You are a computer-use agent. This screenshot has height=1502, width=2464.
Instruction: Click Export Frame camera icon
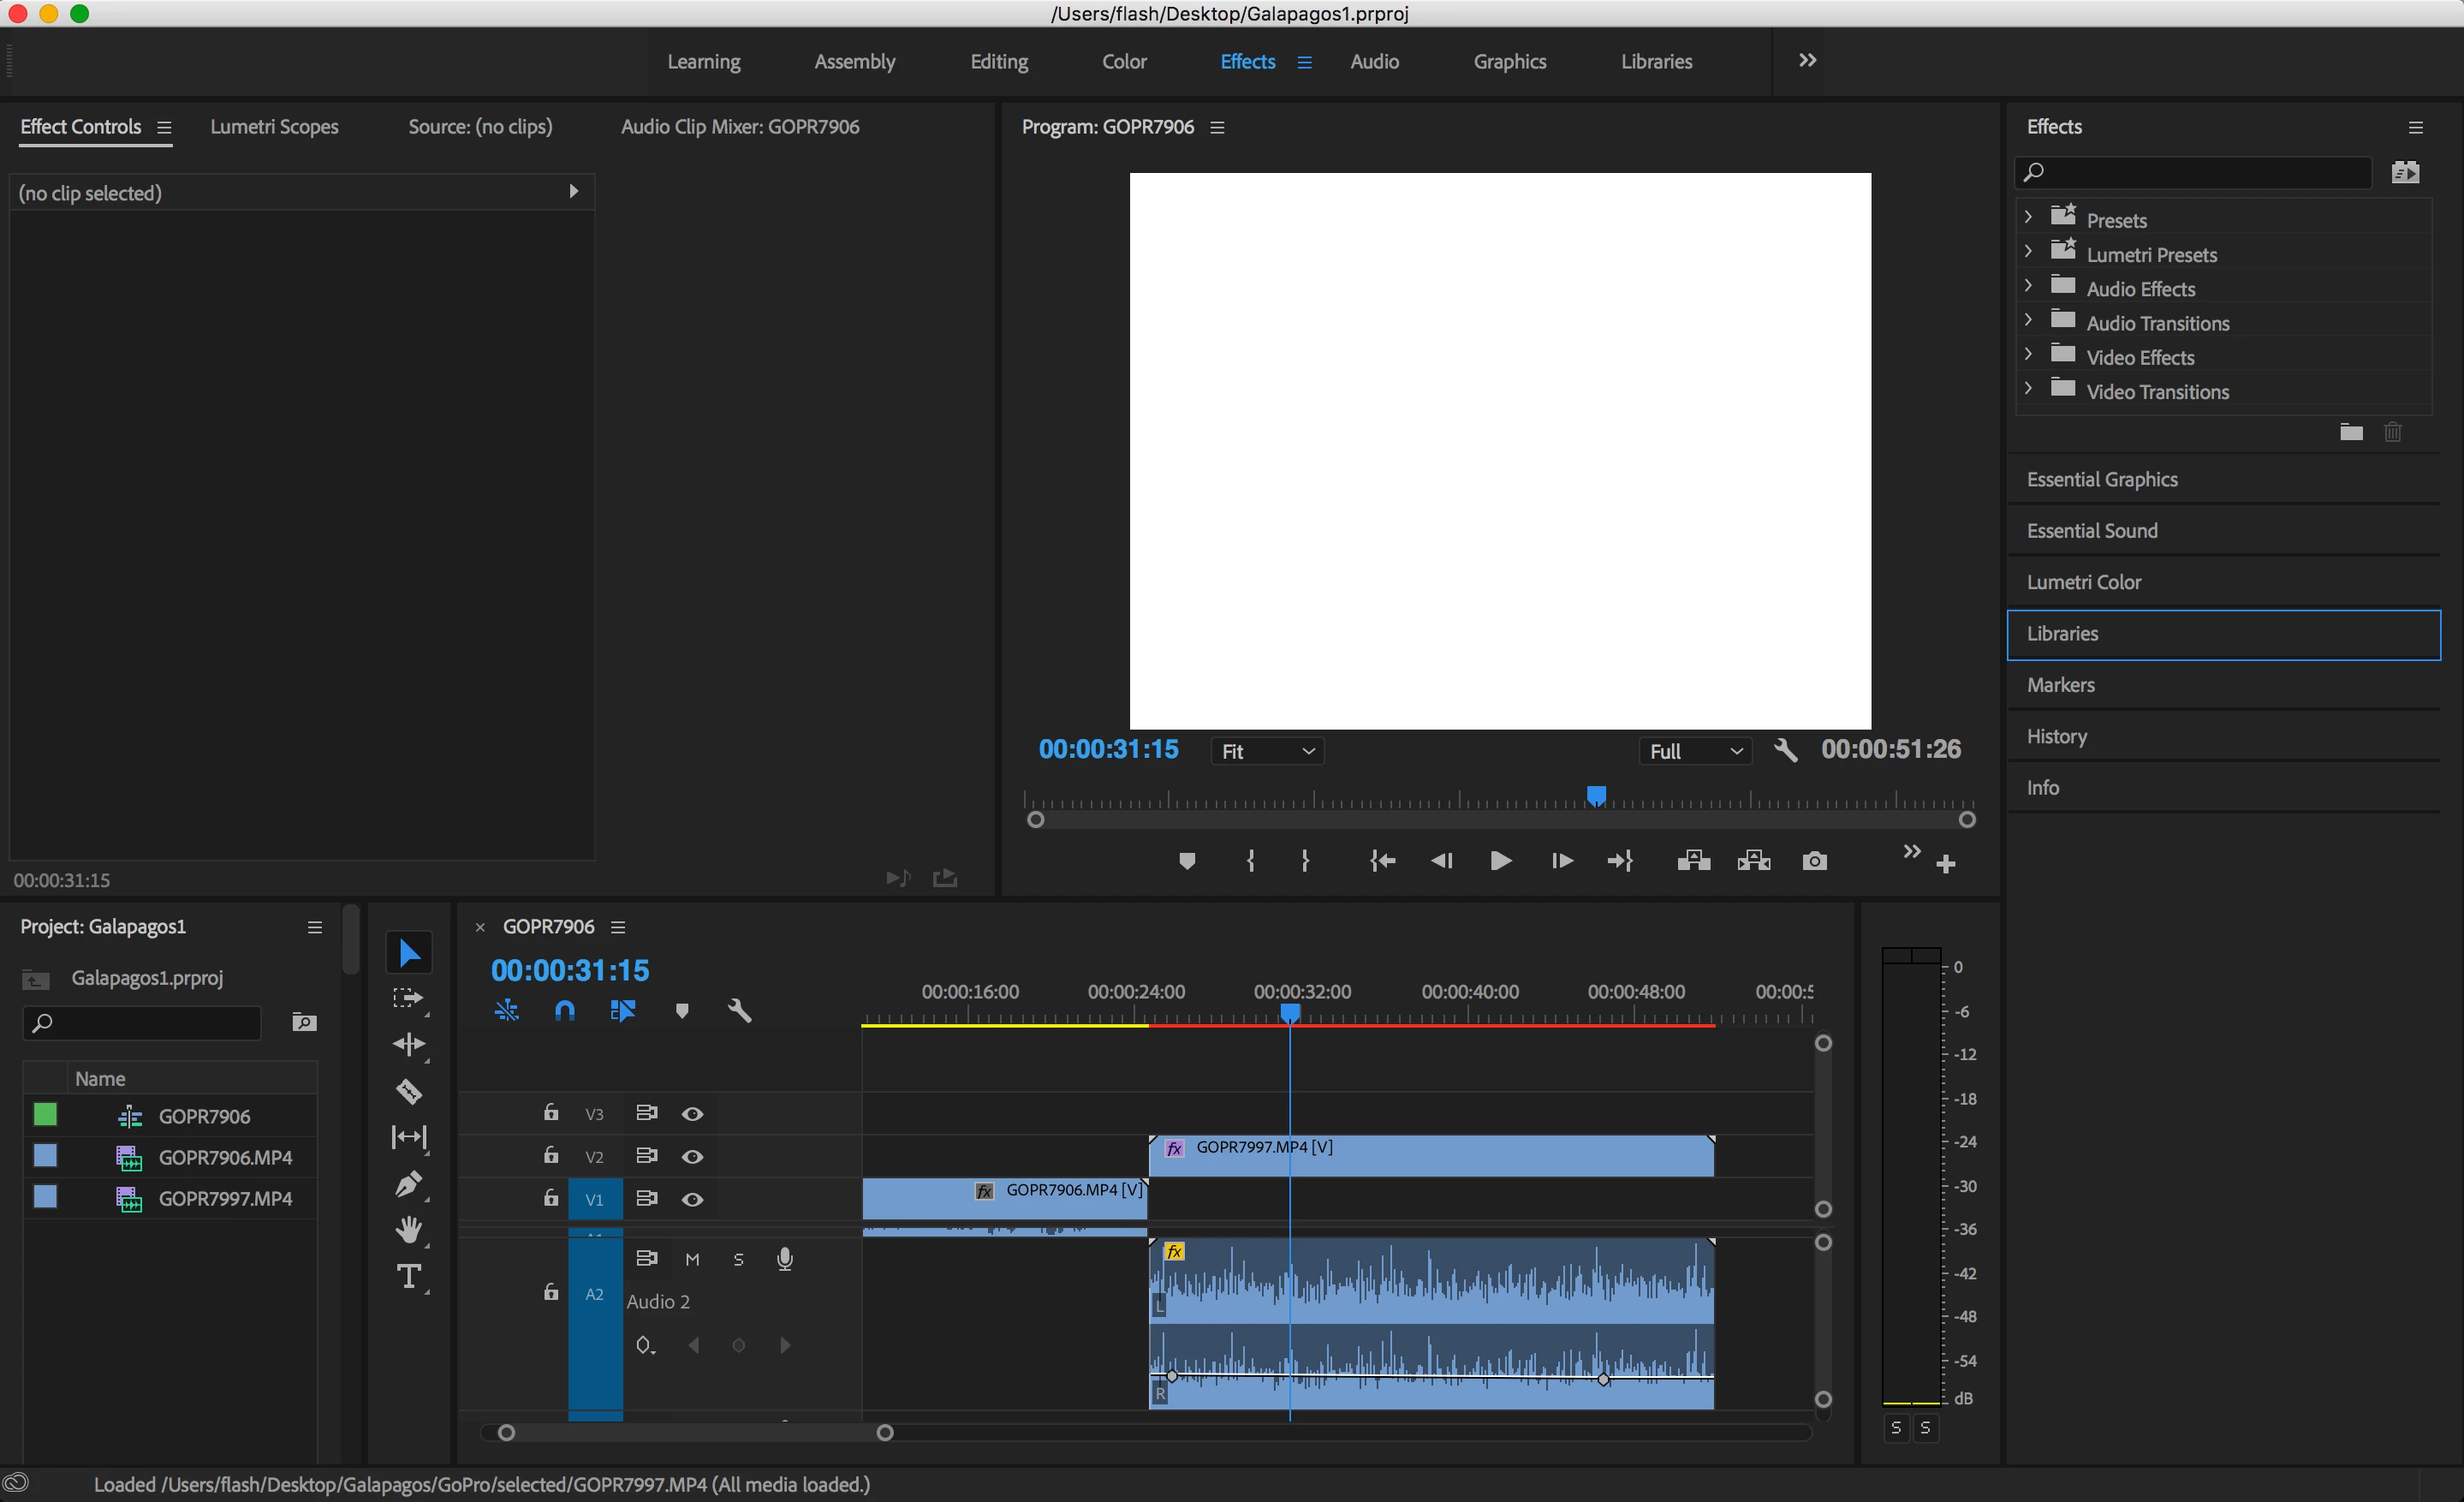1814,861
